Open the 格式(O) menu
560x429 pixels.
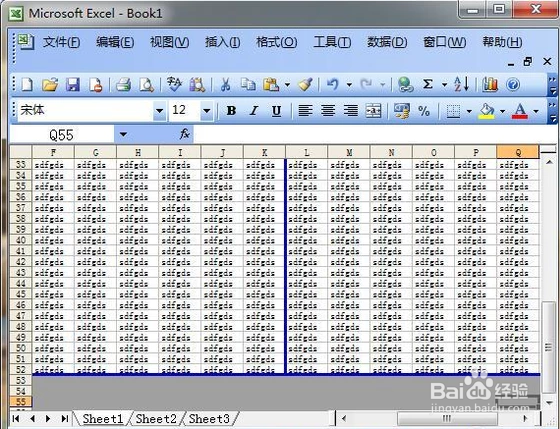coord(277,42)
